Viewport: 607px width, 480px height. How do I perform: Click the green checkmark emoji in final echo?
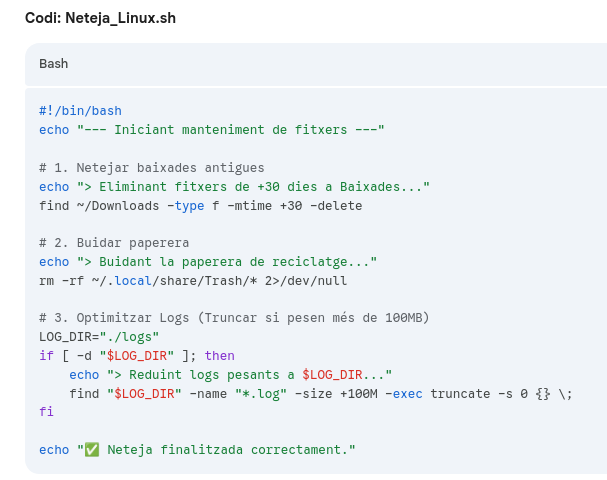coord(92,450)
